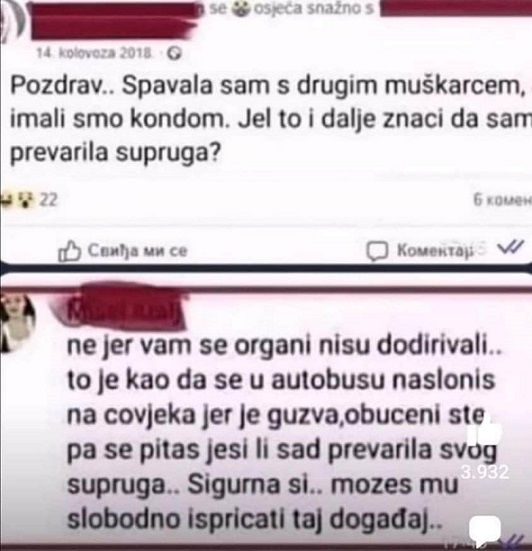
Task: Click the comment bubble icon next to Коментар
Action: 377,251
